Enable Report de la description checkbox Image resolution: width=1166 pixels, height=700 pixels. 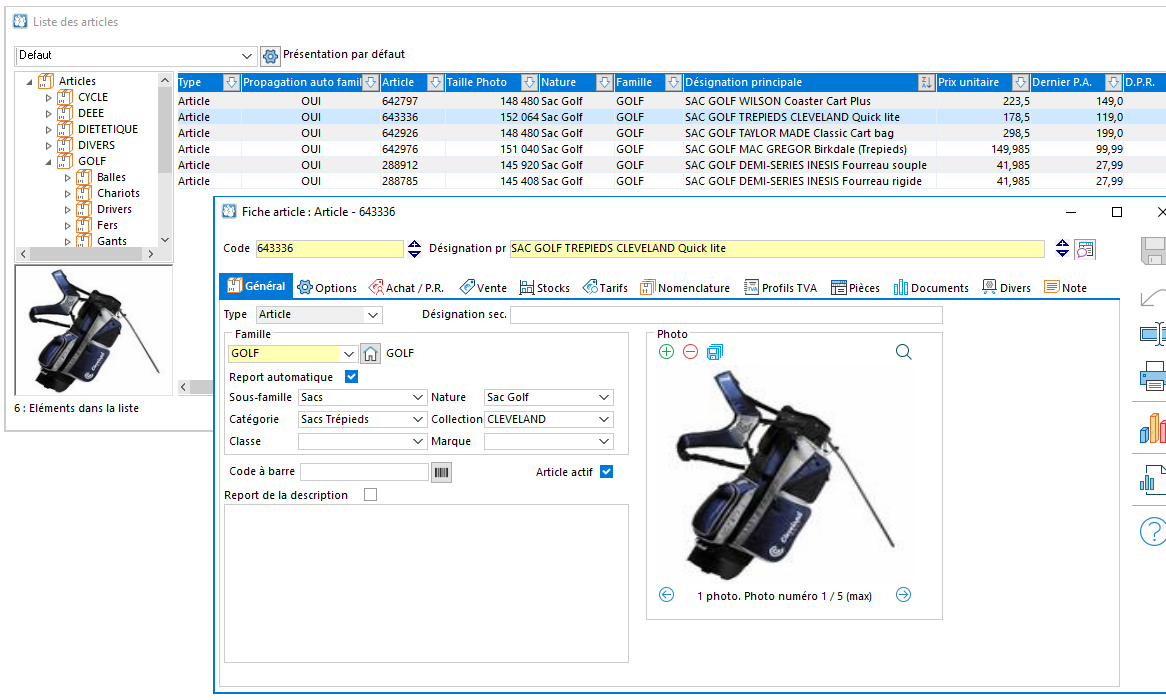(x=370, y=495)
